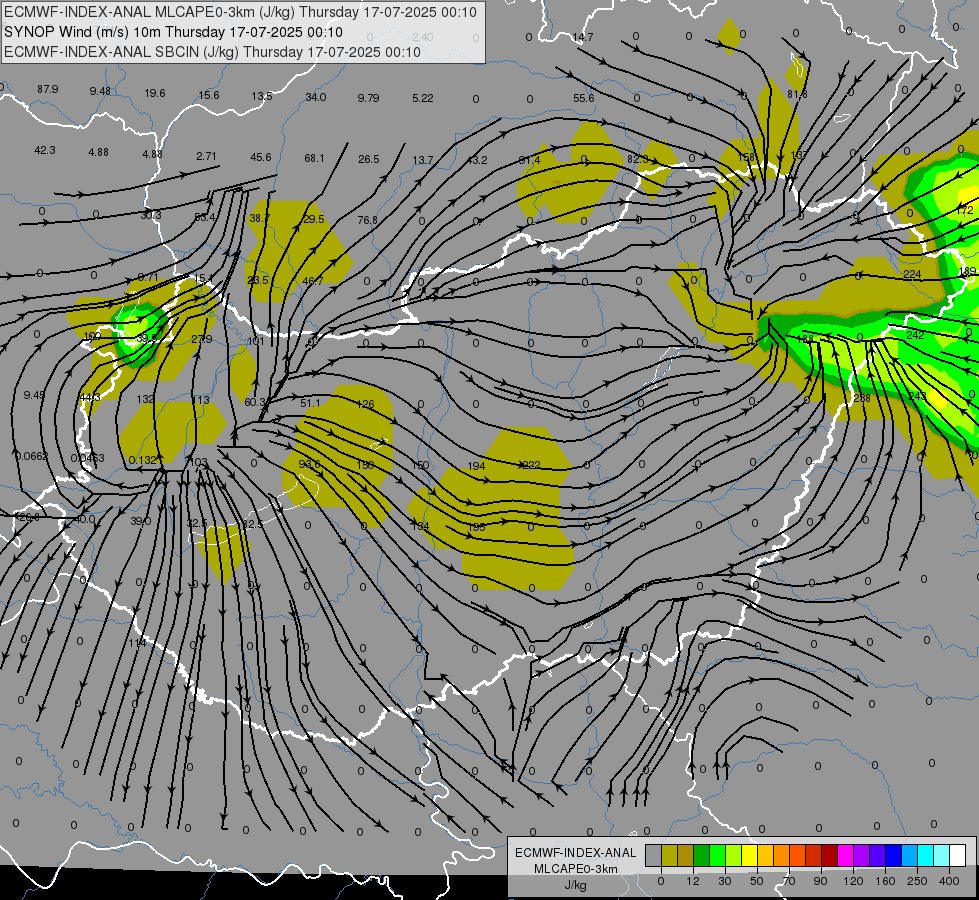Image resolution: width=979 pixels, height=900 pixels.
Task: Select the pure blue legend swatch
Action: pos(894,856)
